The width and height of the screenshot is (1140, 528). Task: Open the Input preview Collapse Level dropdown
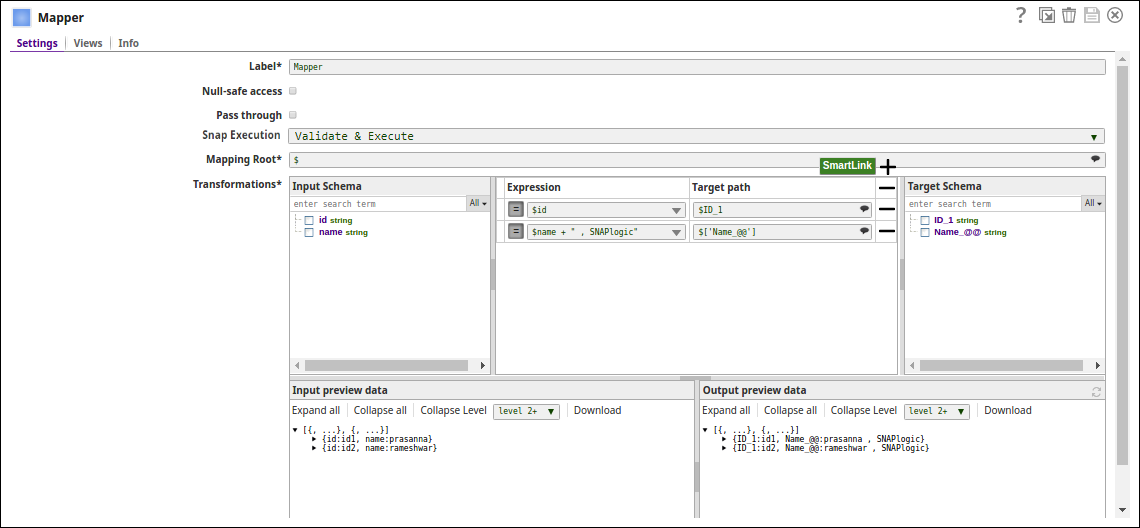(526, 411)
